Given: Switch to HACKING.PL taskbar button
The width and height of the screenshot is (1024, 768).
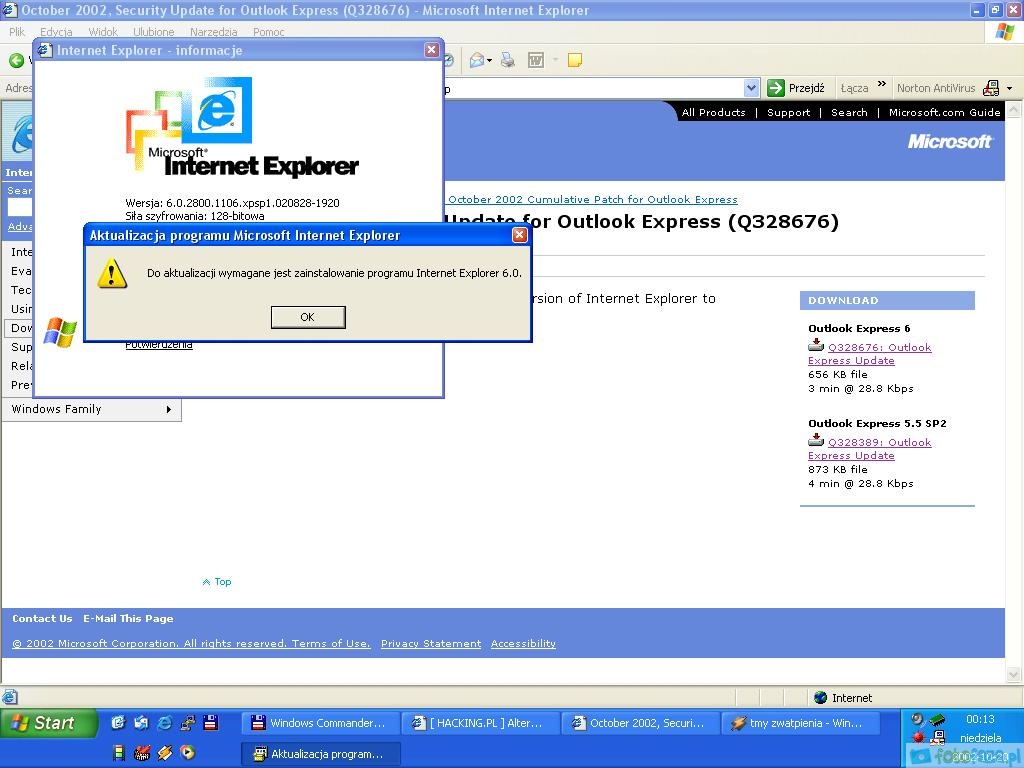Looking at the screenshot, I should tap(480, 723).
